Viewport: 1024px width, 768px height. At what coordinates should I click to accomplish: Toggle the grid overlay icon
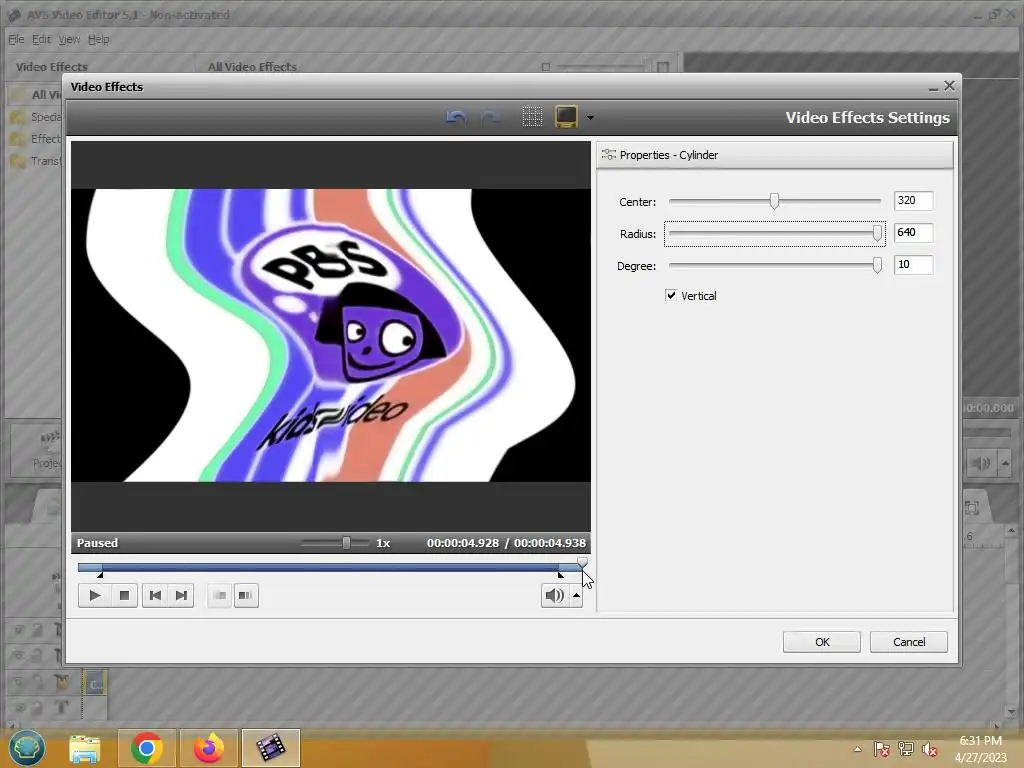tap(532, 117)
